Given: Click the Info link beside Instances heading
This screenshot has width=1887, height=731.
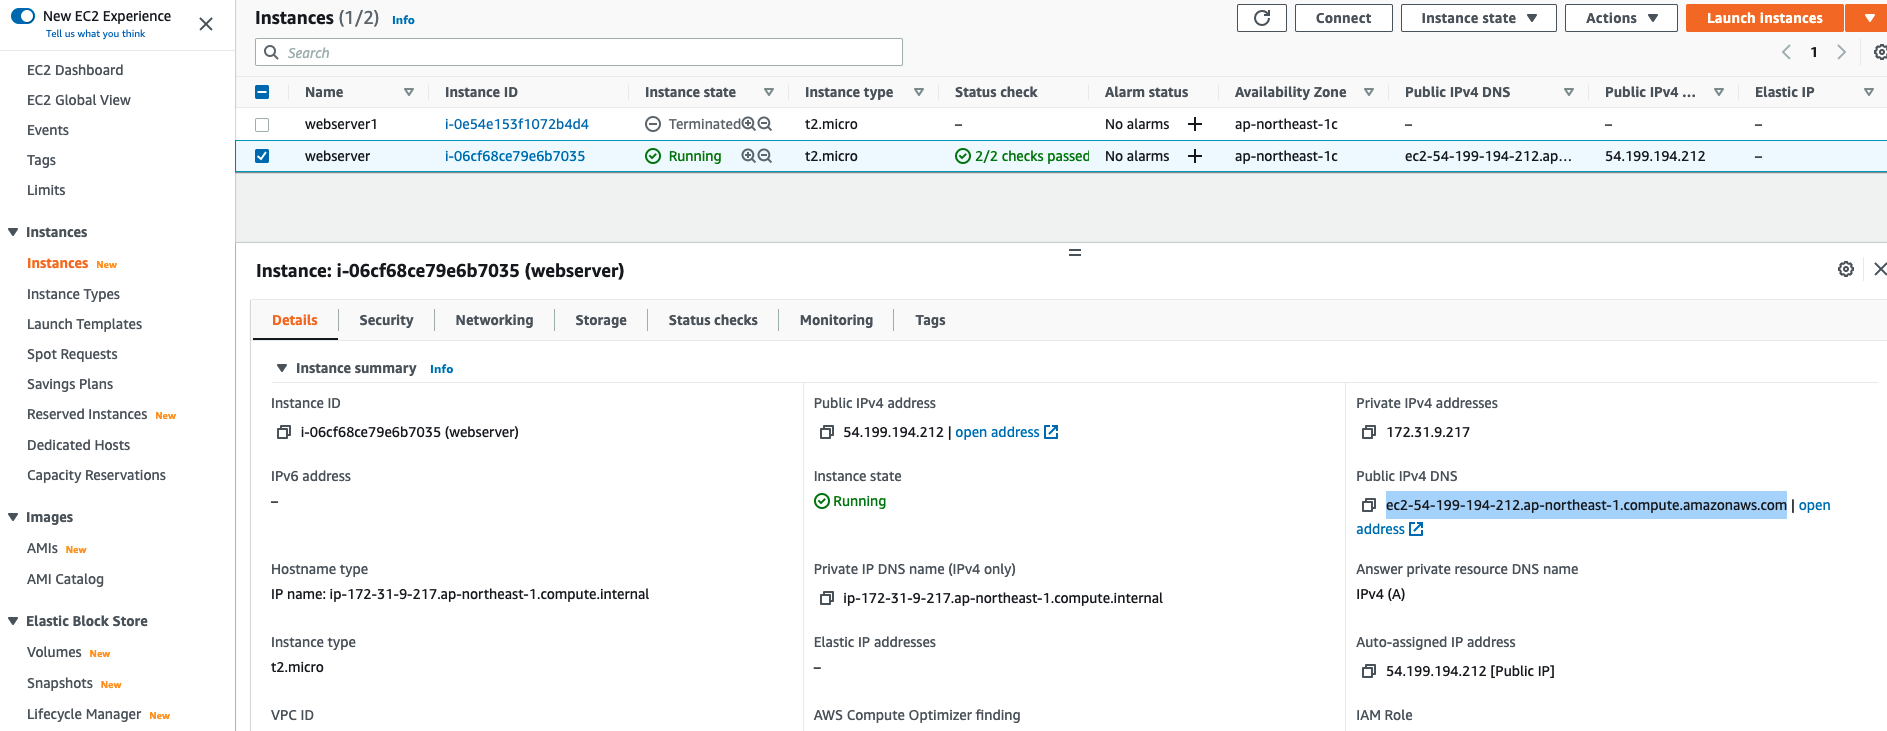Looking at the screenshot, I should point(403,20).
